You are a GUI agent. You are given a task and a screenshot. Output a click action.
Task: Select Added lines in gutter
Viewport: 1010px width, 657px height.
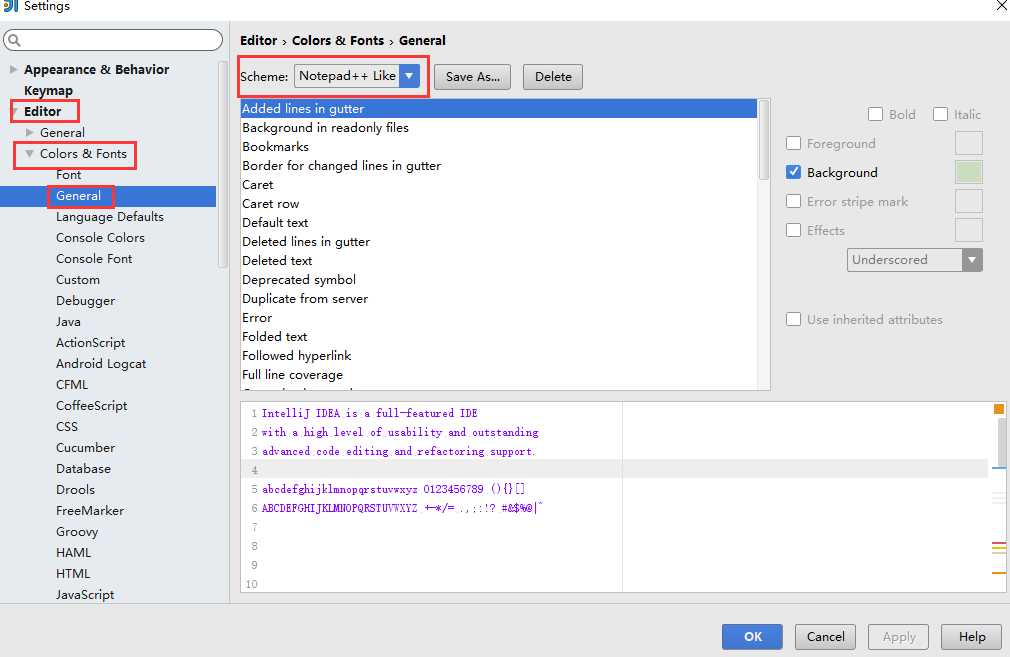pos(499,108)
